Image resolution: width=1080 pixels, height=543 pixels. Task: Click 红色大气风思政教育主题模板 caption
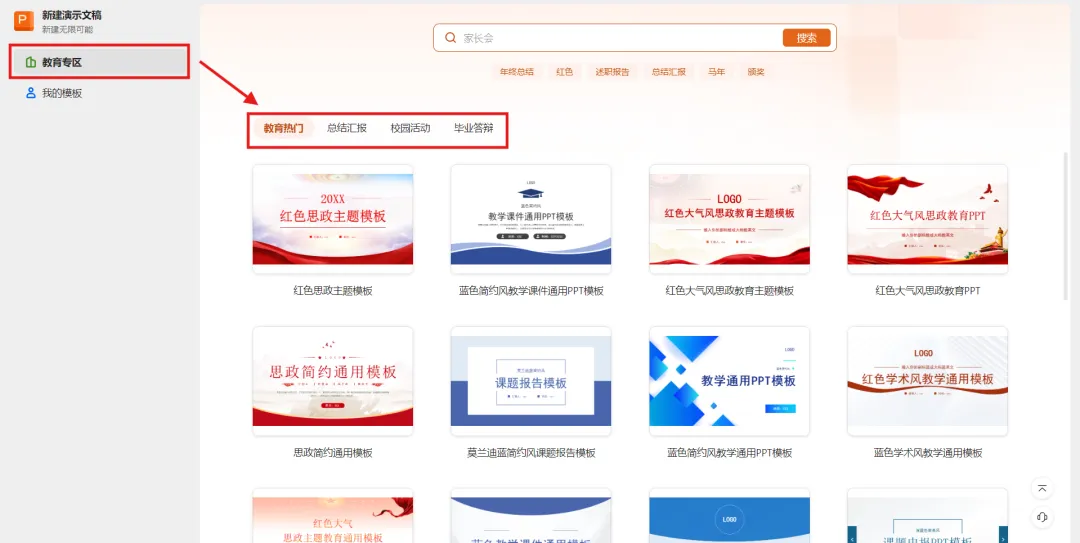point(729,291)
